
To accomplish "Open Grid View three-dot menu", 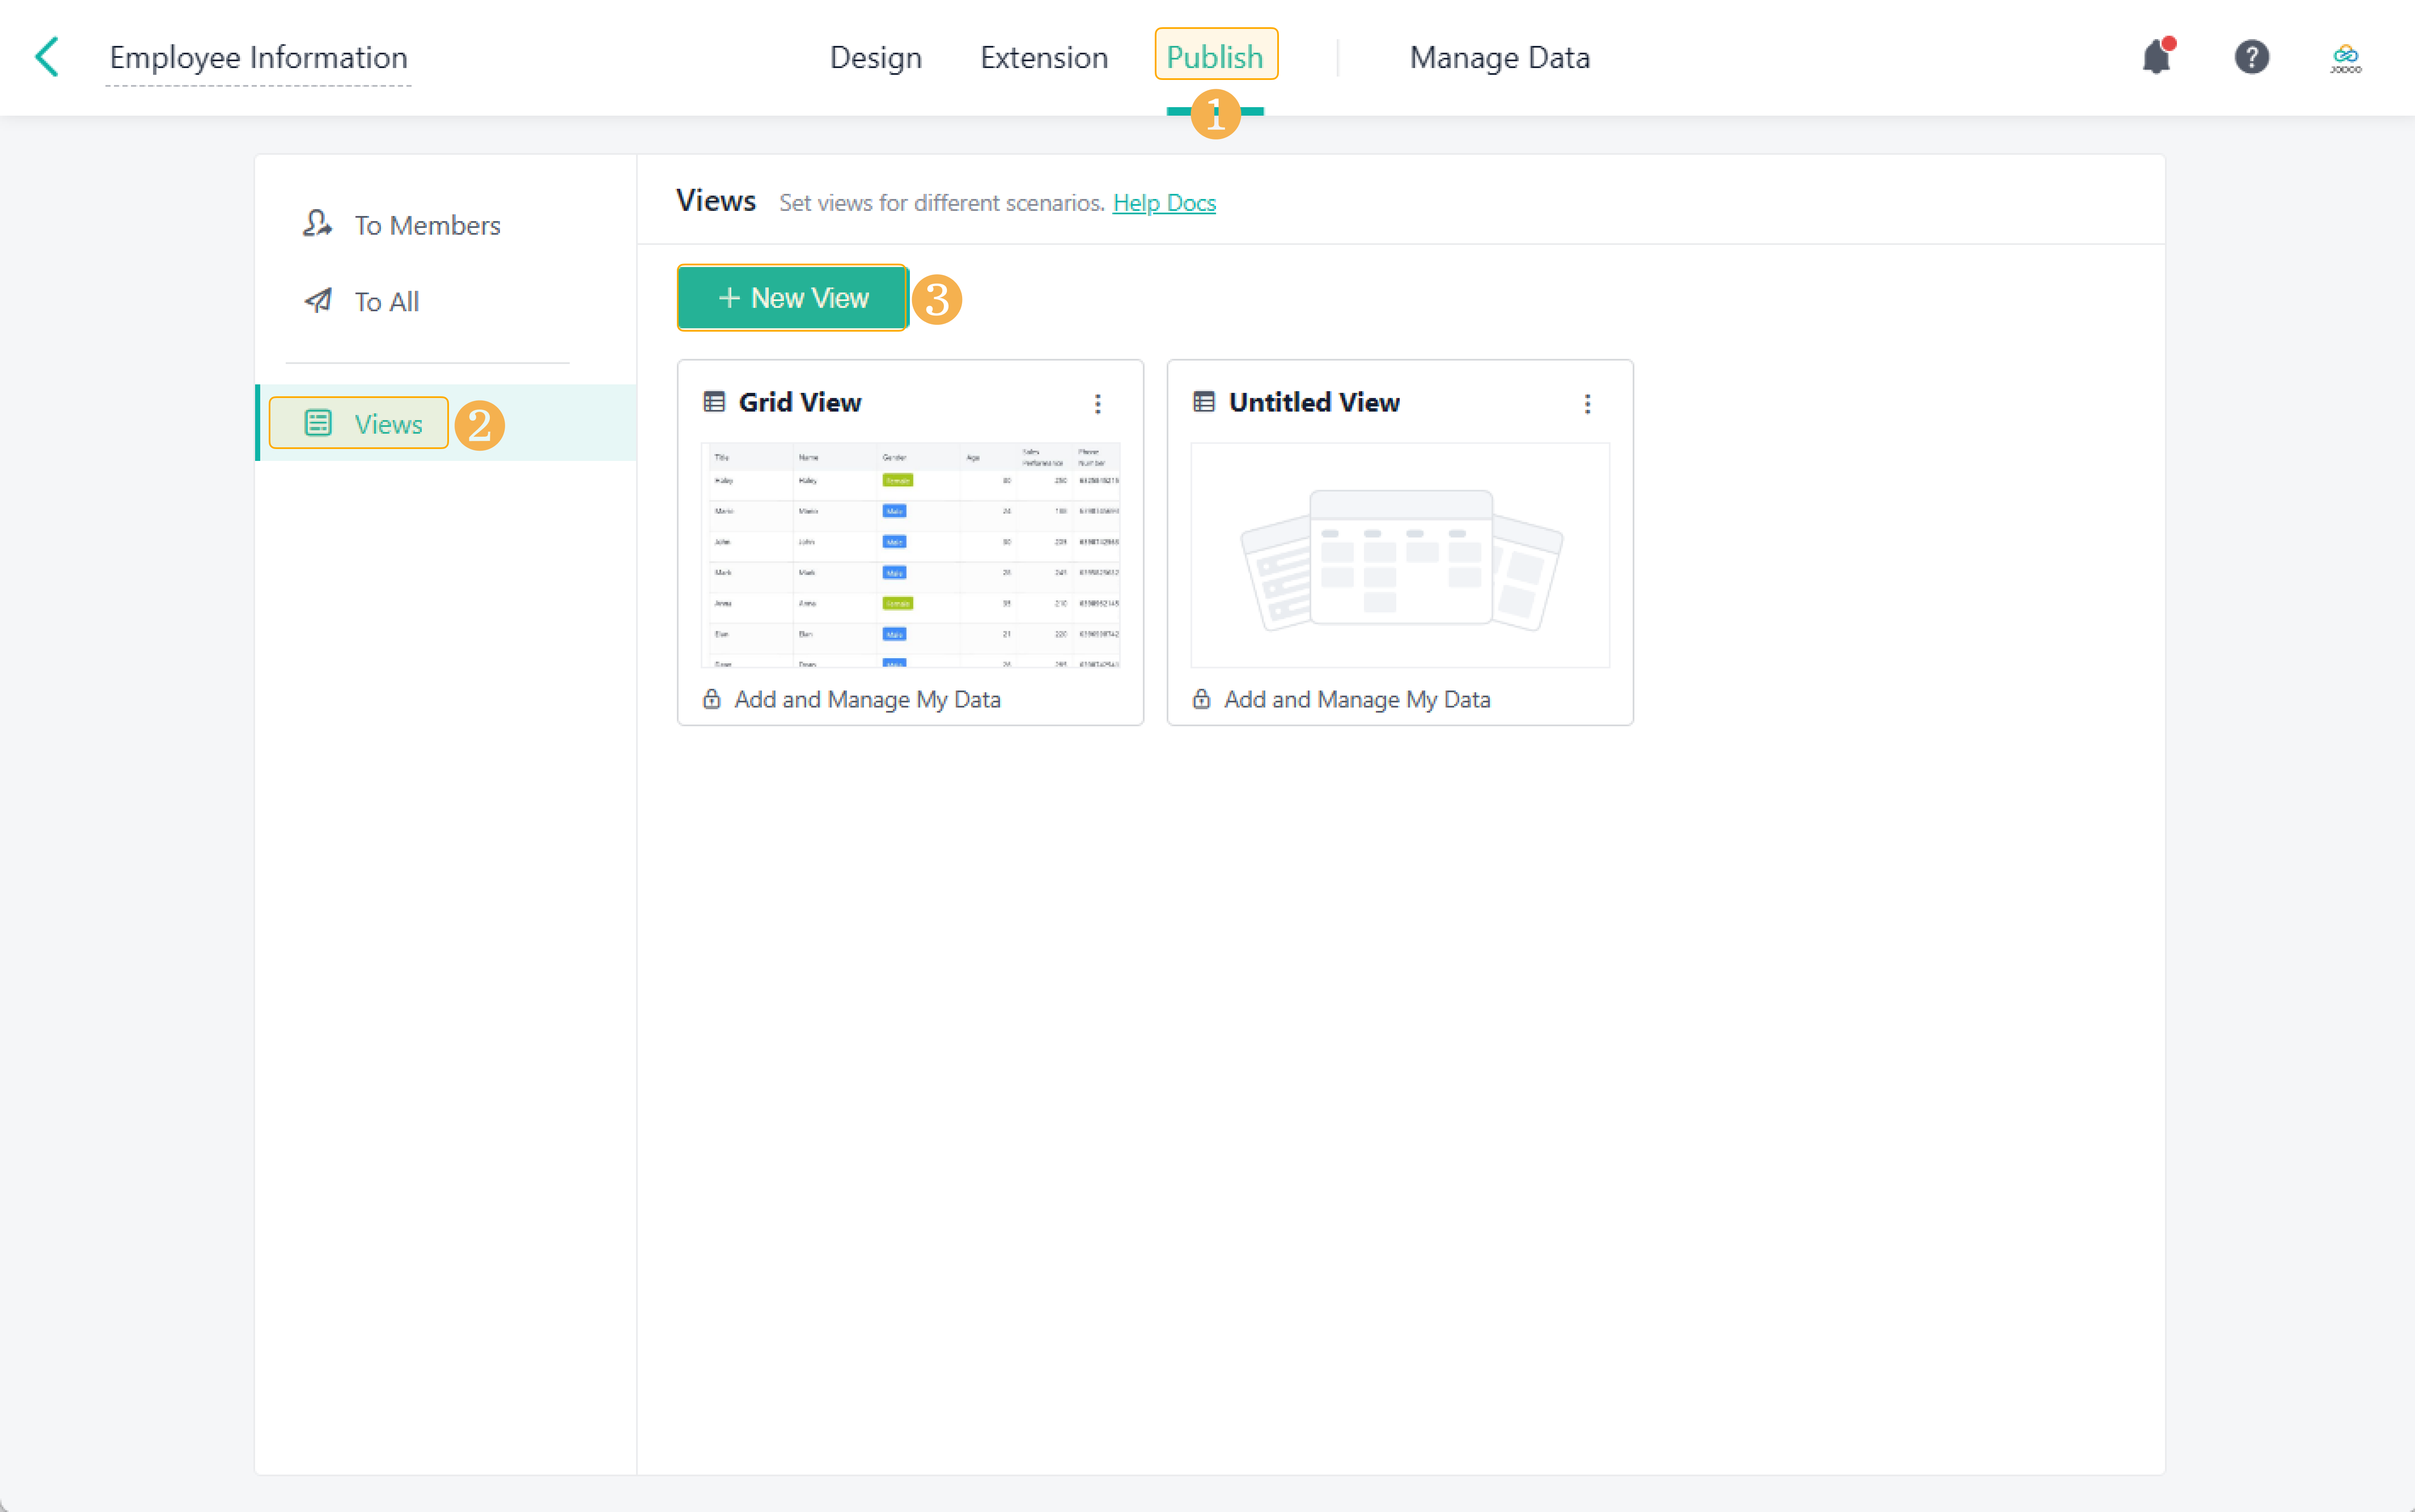I will pyautogui.click(x=1097, y=404).
